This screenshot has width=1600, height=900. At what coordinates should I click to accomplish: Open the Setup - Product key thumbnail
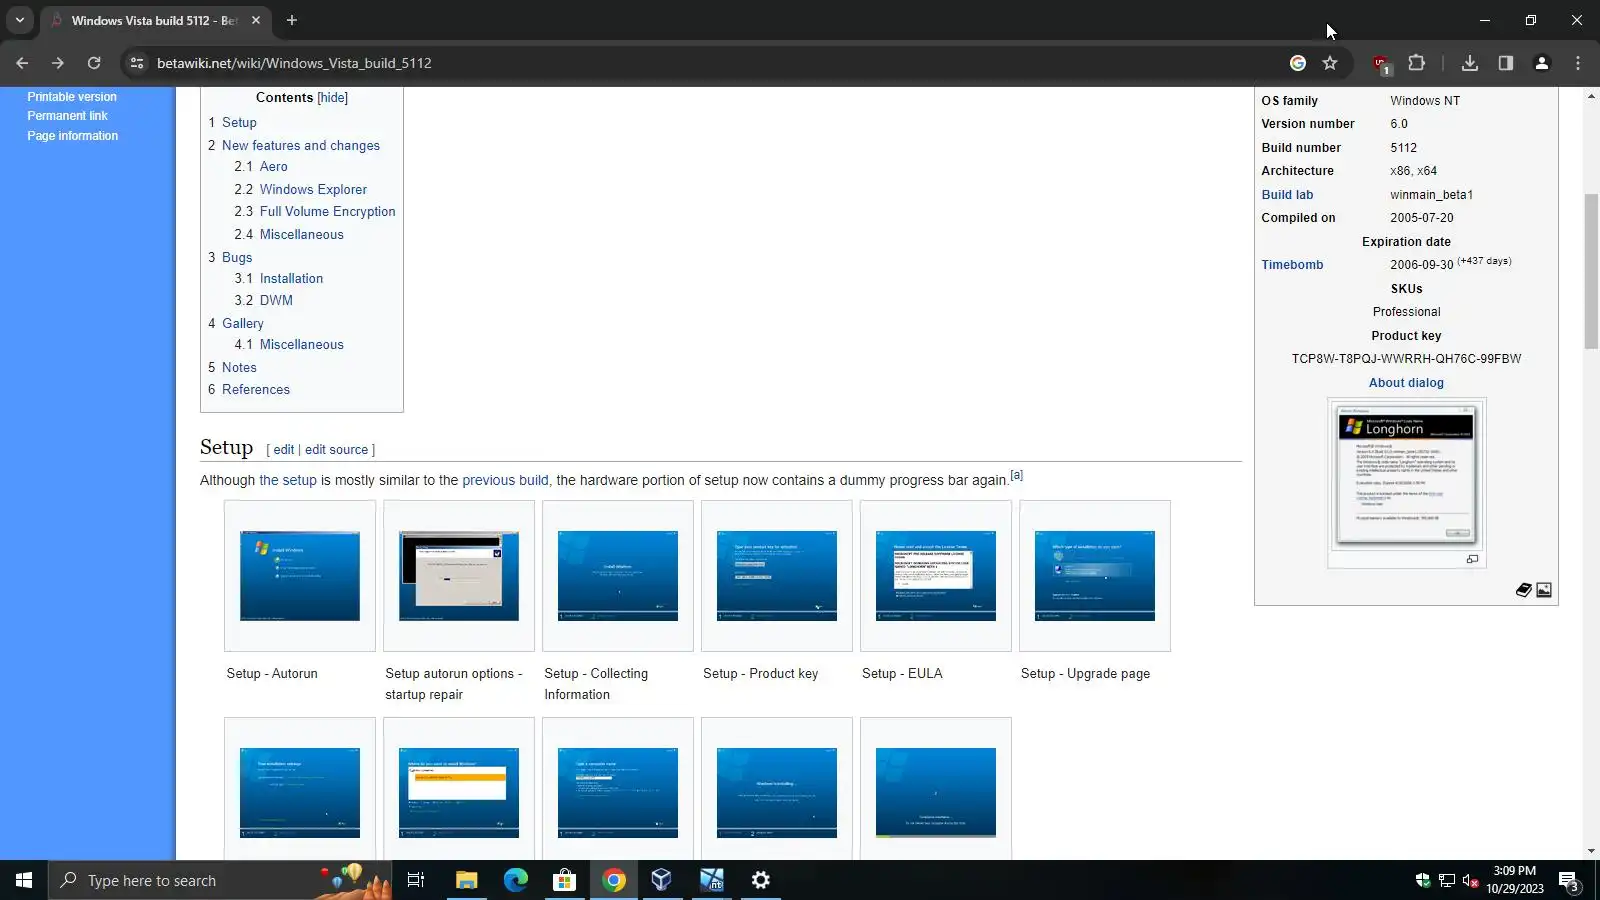click(777, 576)
